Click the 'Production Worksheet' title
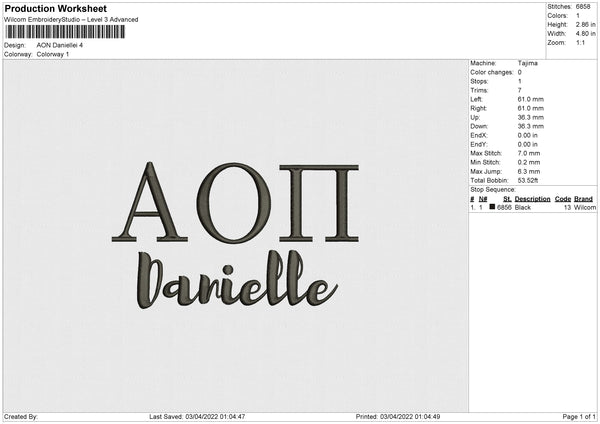 coord(55,8)
